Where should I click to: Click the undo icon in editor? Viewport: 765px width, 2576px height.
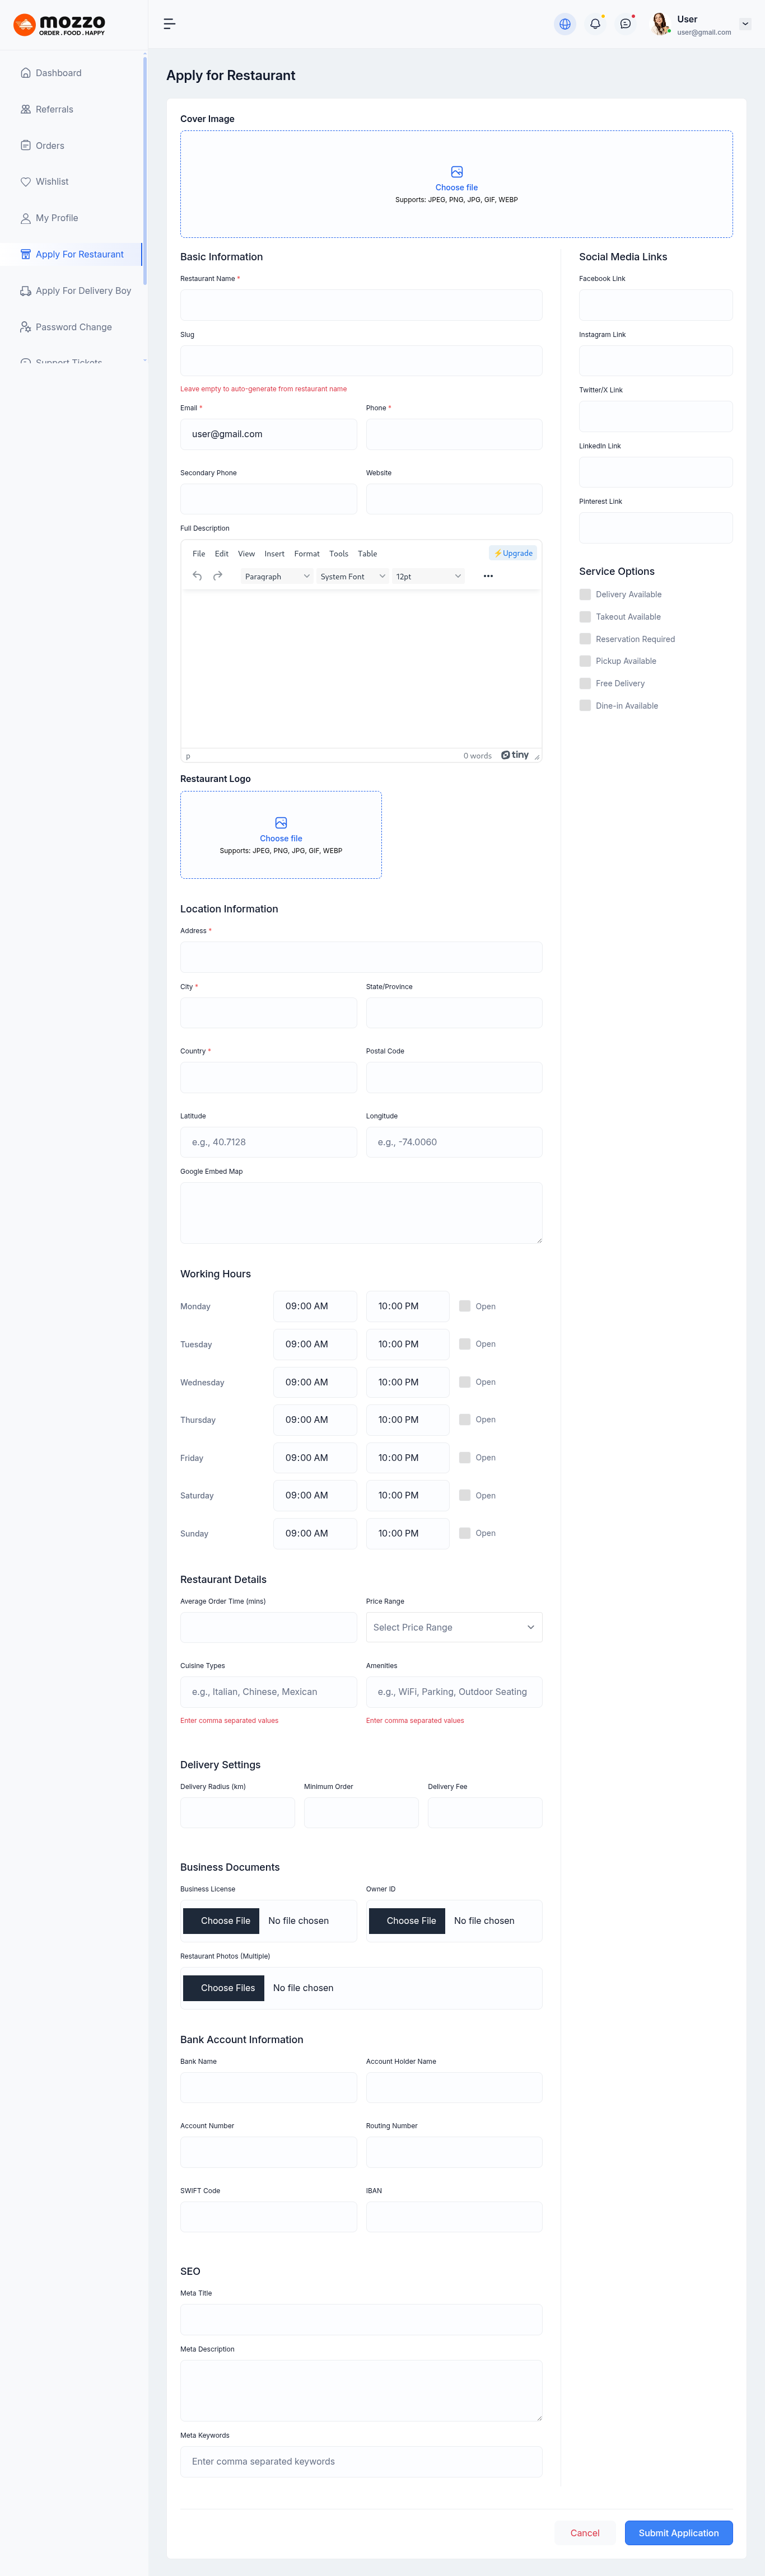point(197,576)
